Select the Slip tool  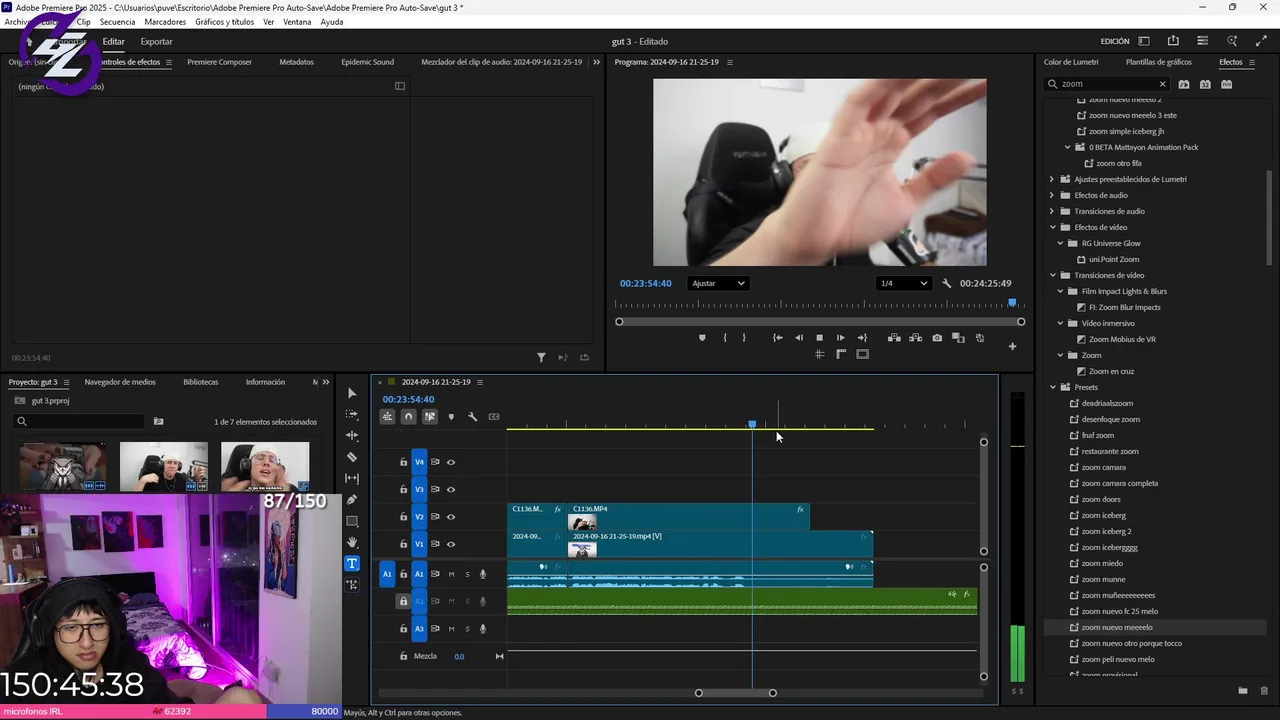pos(351,478)
